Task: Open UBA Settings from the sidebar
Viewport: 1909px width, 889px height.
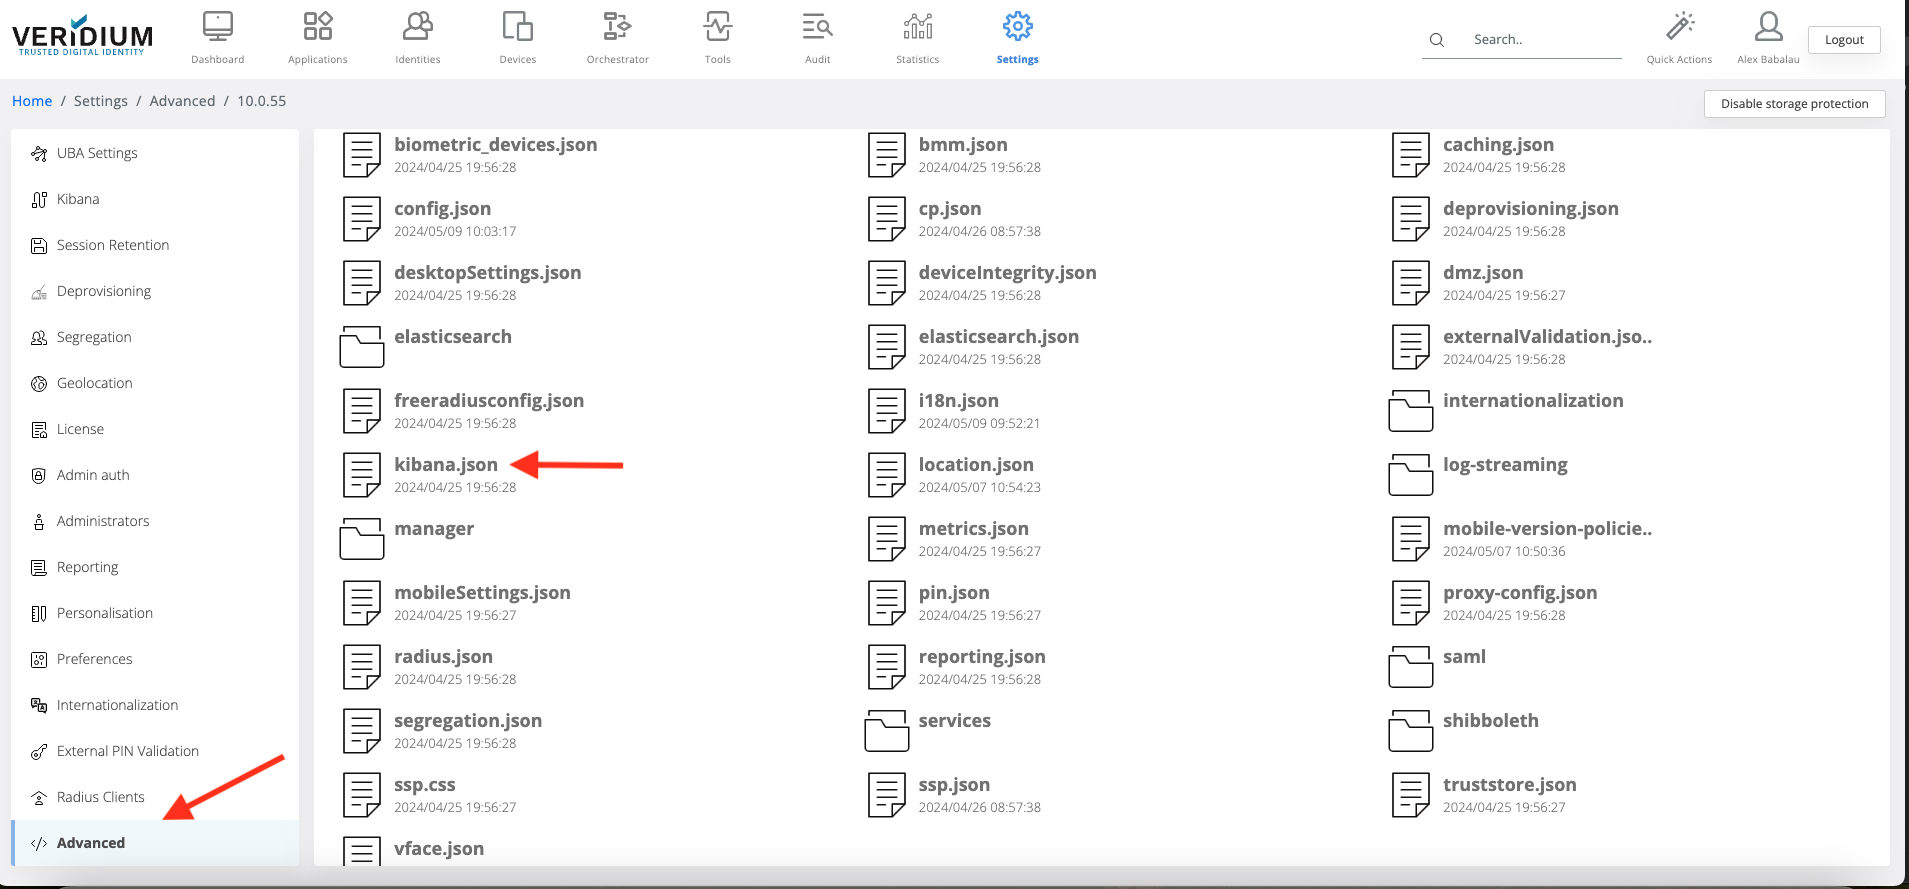Action: pyautogui.click(x=97, y=153)
